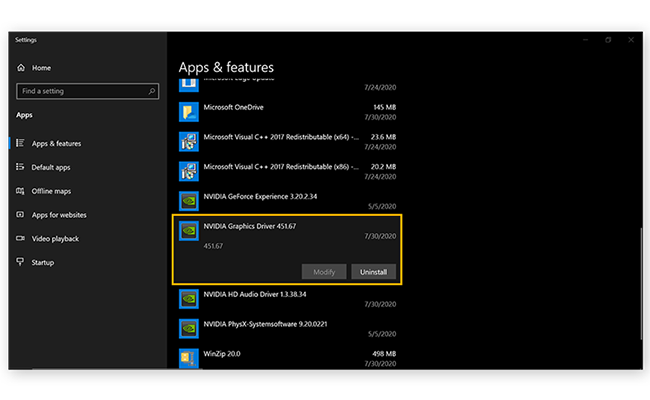Viewport: 650px width, 400px height.
Task: Minimize the Settings window
Action: click(585, 40)
